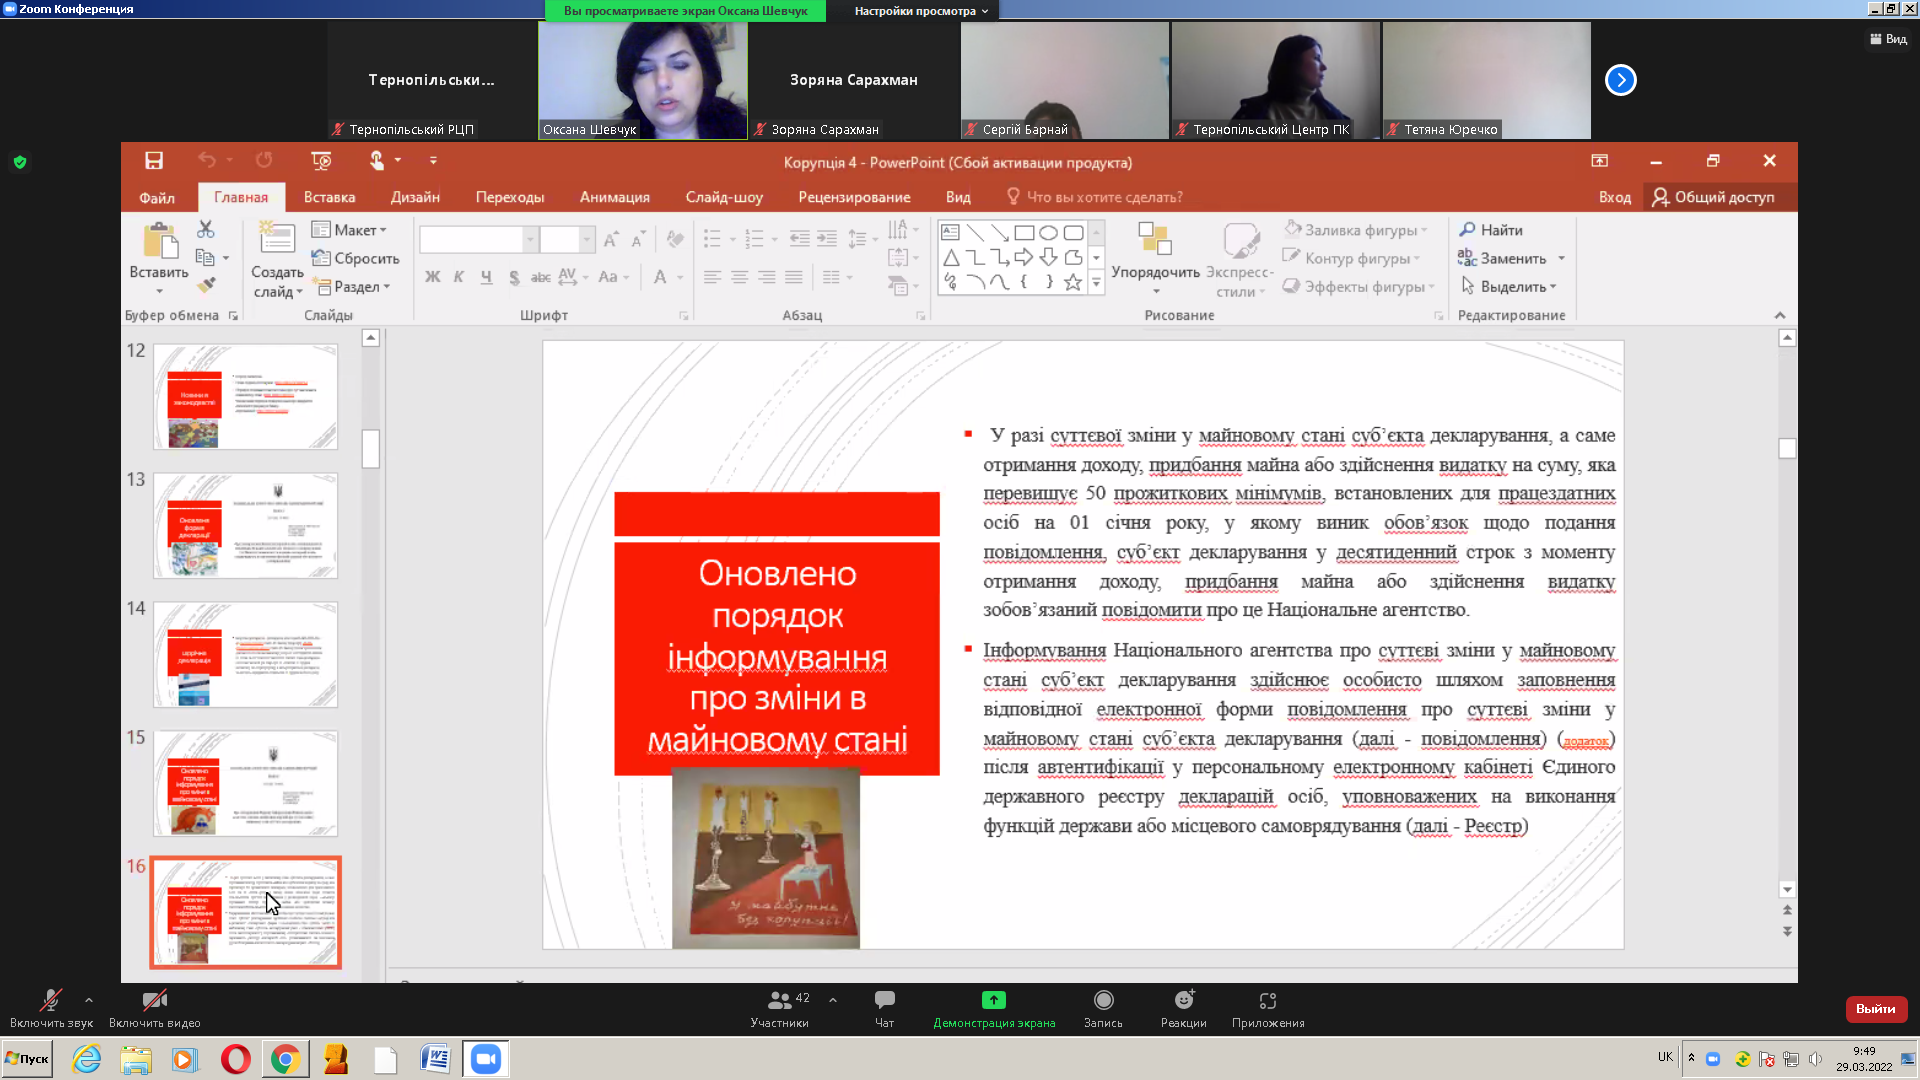Click the Undo arrow in quick access toolbar

pyautogui.click(x=207, y=160)
